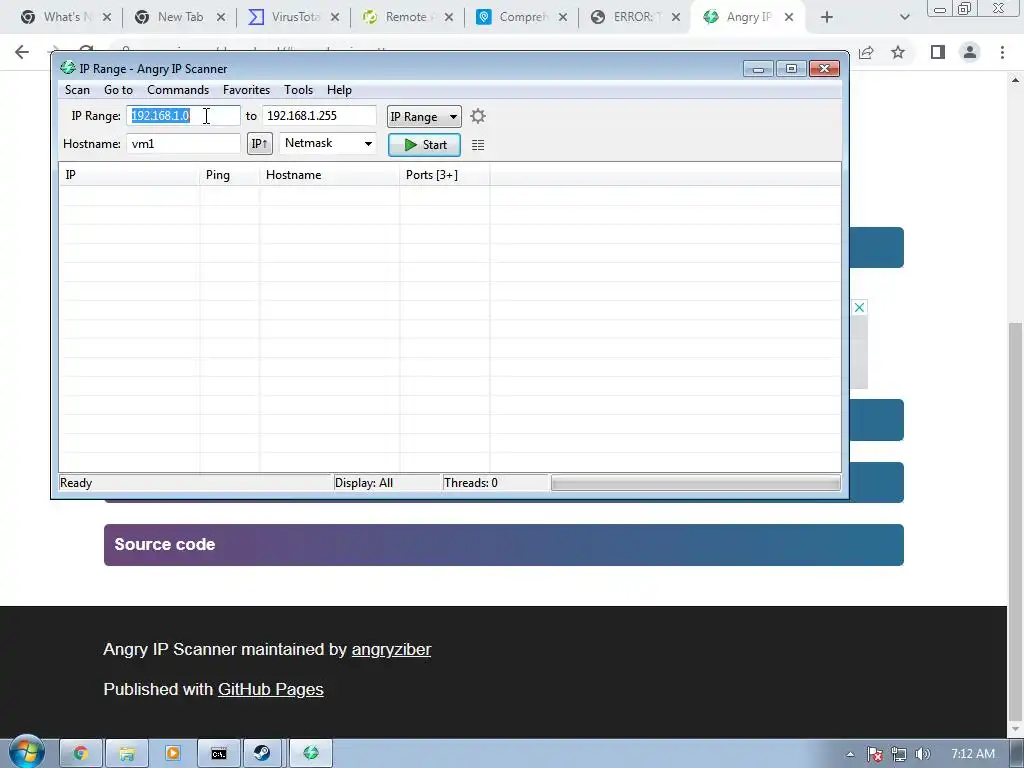Viewport: 1024px width, 768px height.
Task: Open the IP Range feeder dropdown
Action: coord(424,116)
